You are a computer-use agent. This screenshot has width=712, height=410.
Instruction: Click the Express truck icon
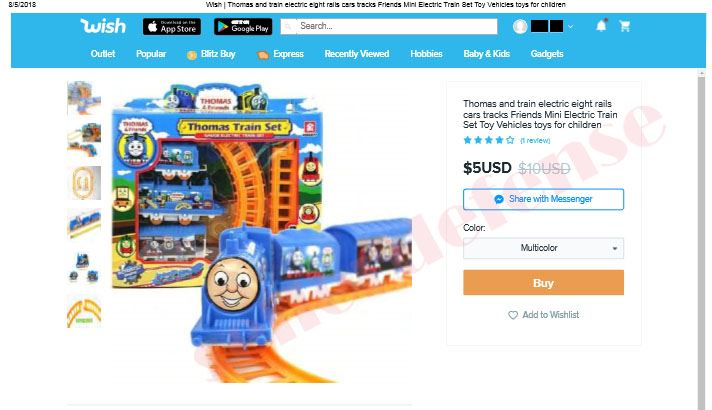[x=262, y=55]
